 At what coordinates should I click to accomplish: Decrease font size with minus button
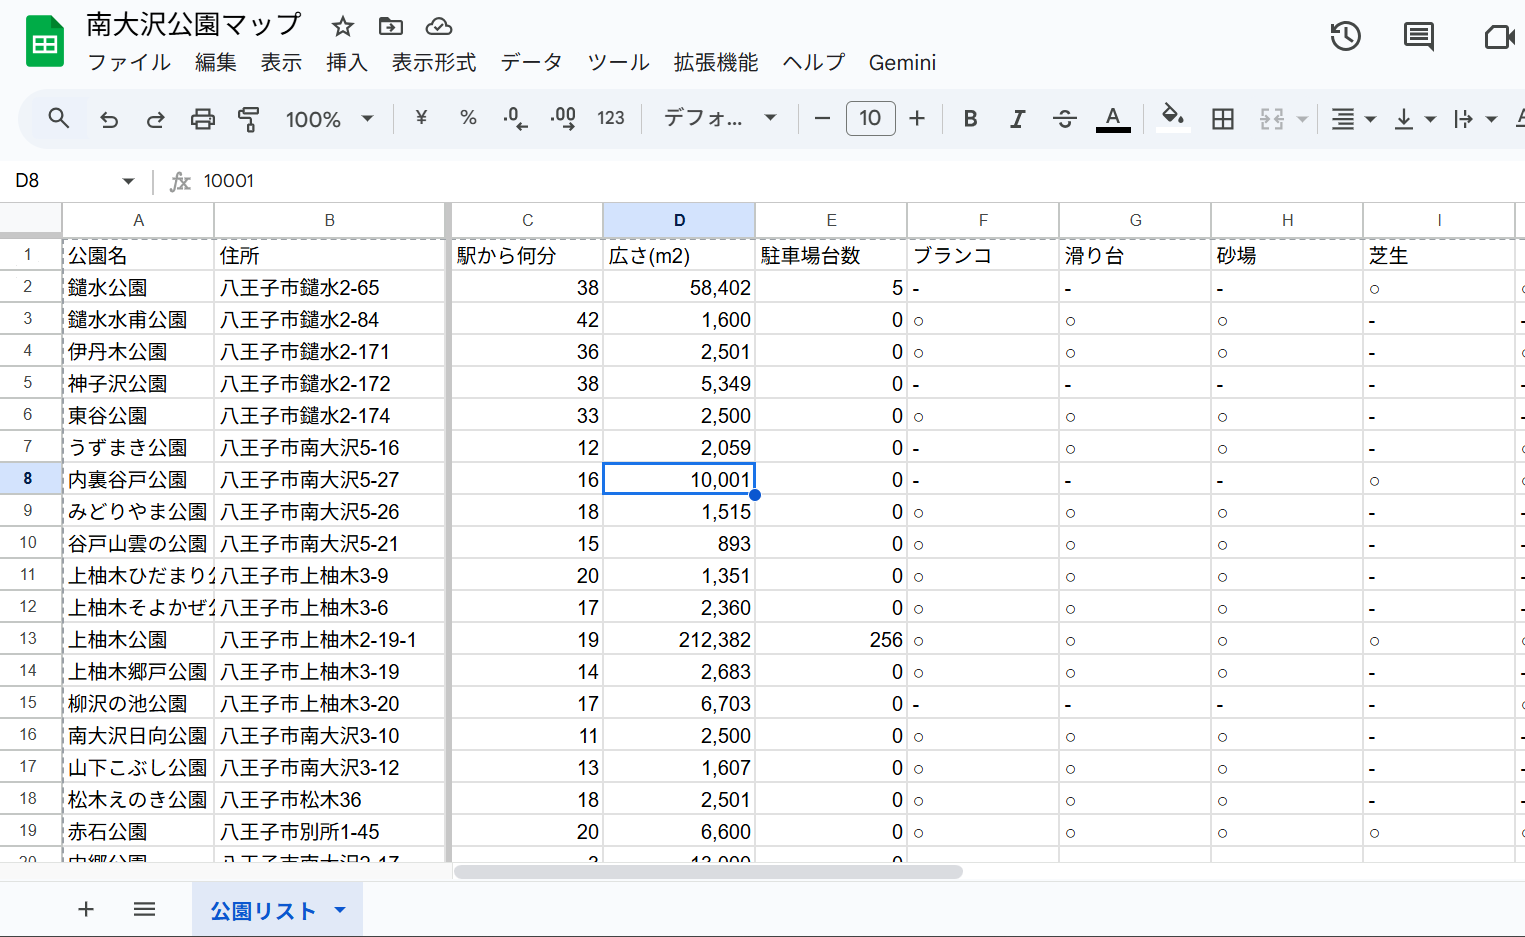tap(823, 118)
